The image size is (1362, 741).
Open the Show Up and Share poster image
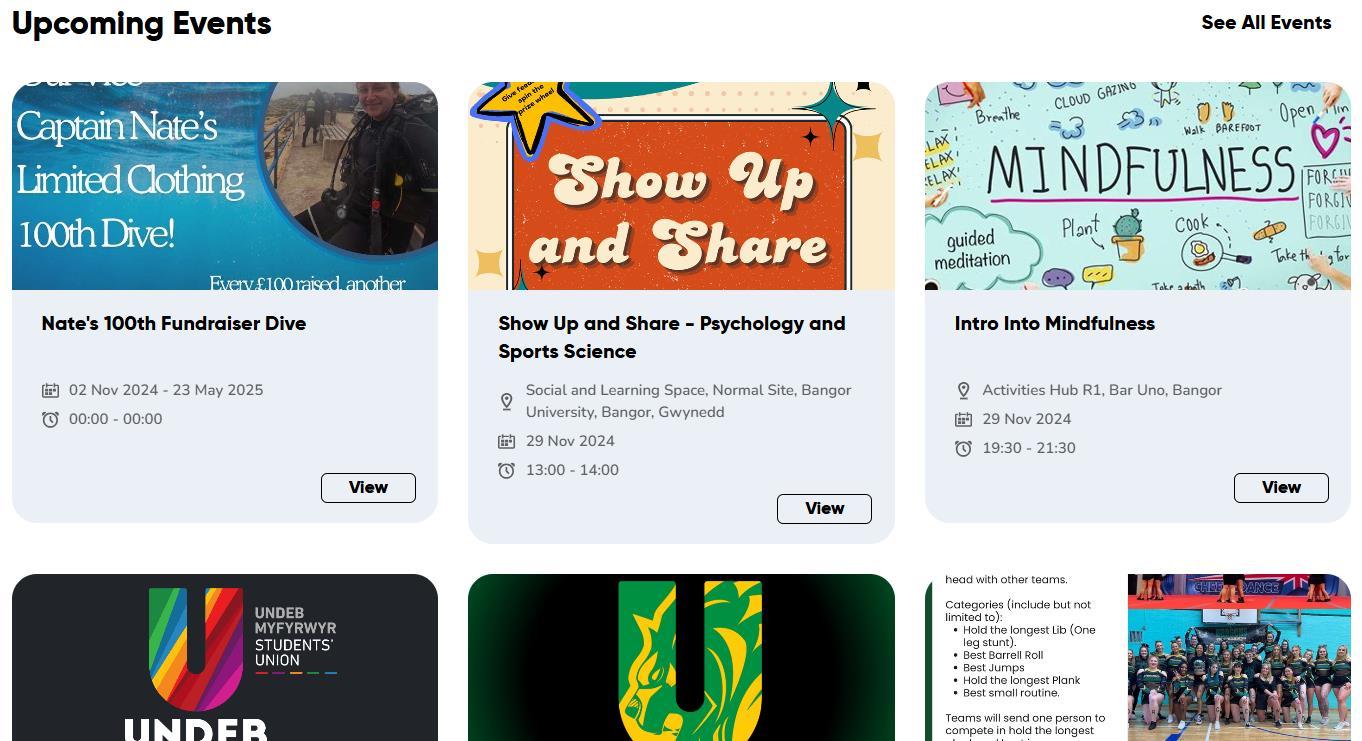[x=681, y=186]
